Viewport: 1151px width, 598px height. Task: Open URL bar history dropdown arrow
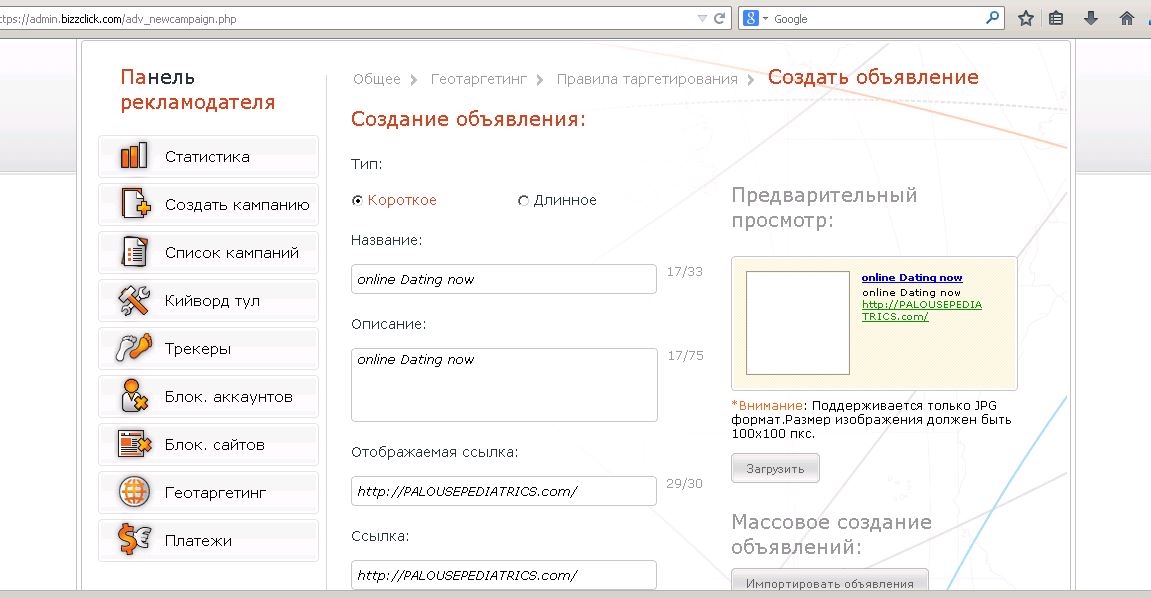click(x=702, y=18)
